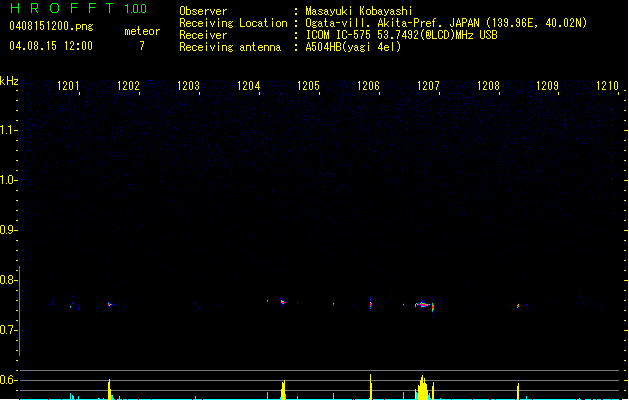Click the 1207 time axis label
The height and width of the screenshot is (400, 629).
428,86
